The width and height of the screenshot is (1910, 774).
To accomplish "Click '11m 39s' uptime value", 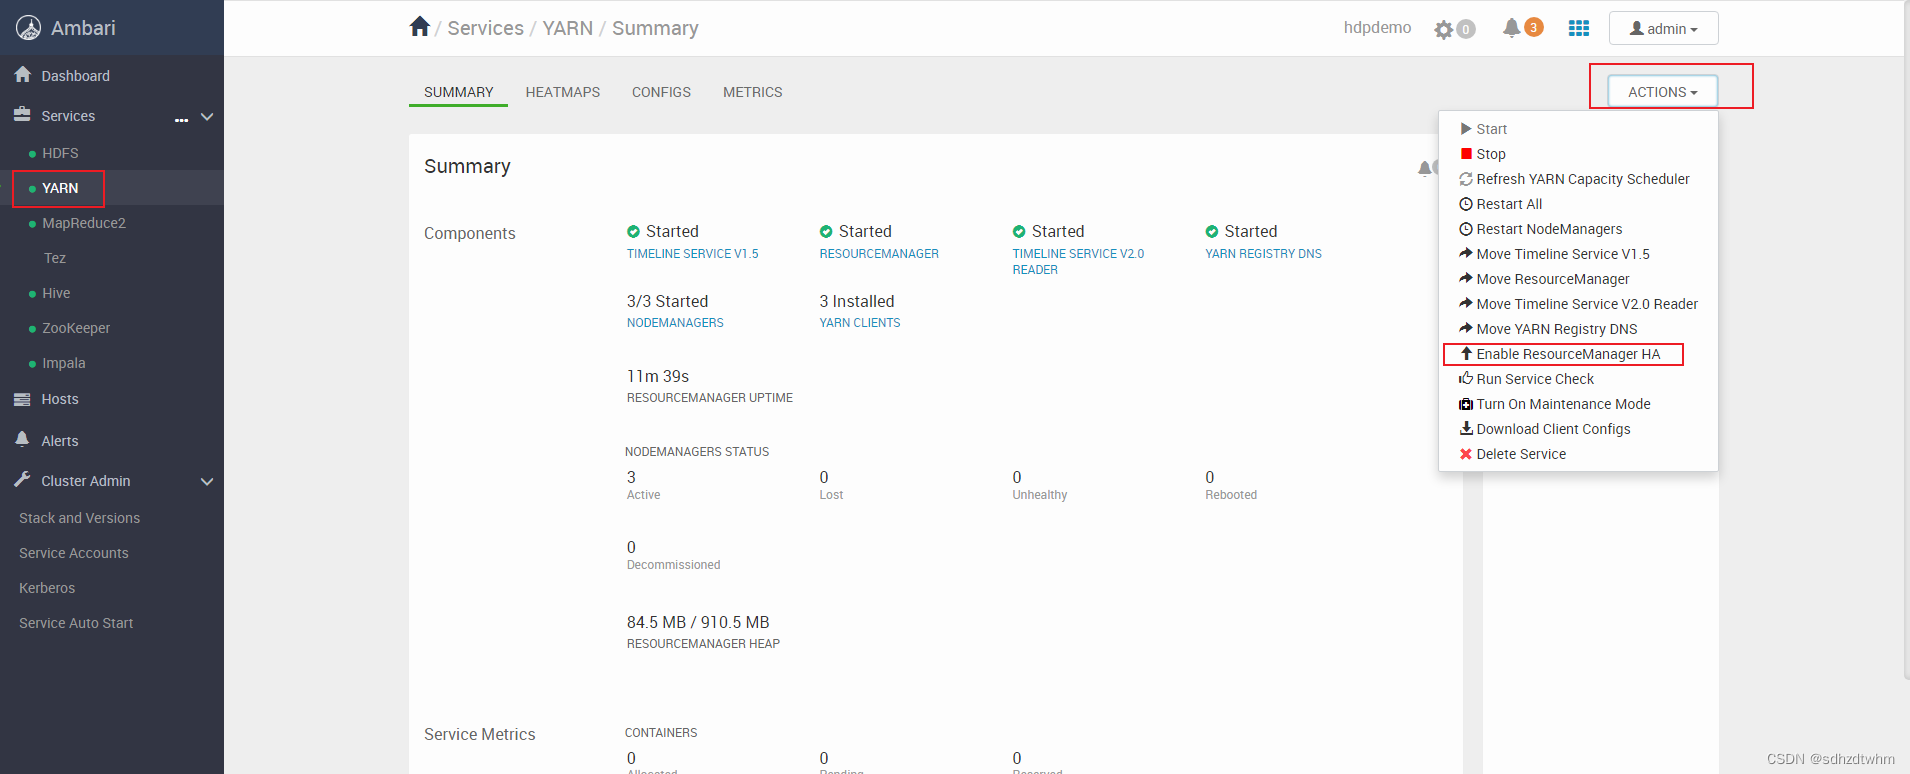I will (x=658, y=376).
